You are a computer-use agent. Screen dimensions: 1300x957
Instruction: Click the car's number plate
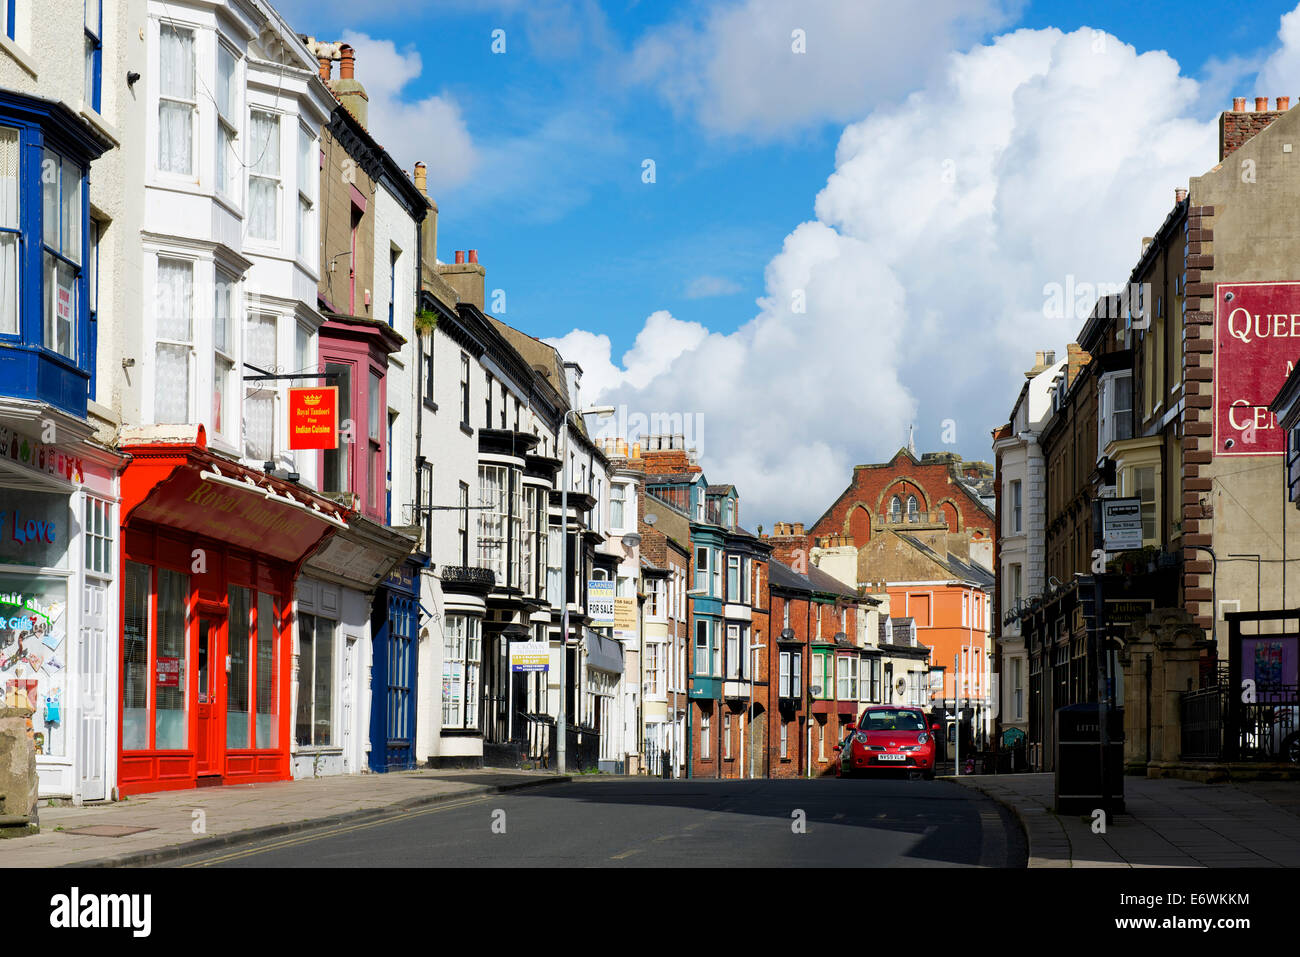point(892,757)
